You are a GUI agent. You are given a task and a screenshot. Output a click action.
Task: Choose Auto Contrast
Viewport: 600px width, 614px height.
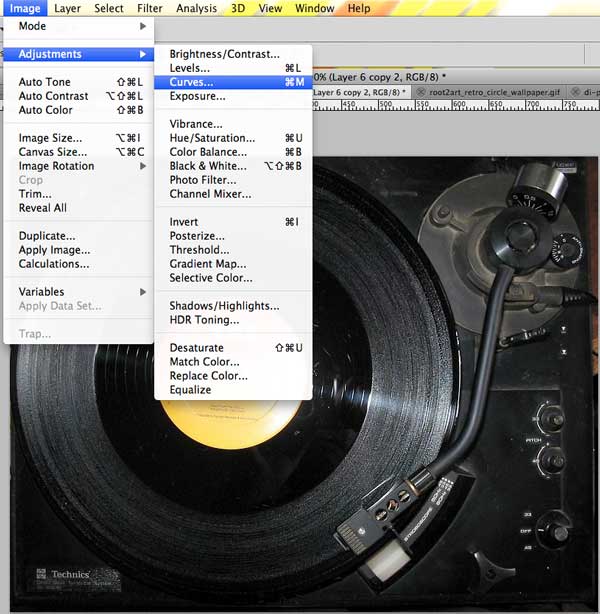click(x=79, y=96)
